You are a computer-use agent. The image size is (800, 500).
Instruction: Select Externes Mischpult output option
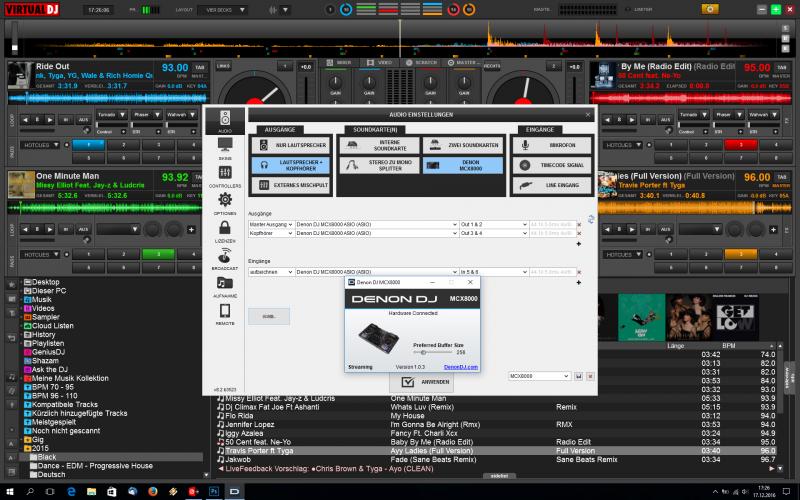click(291, 185)
